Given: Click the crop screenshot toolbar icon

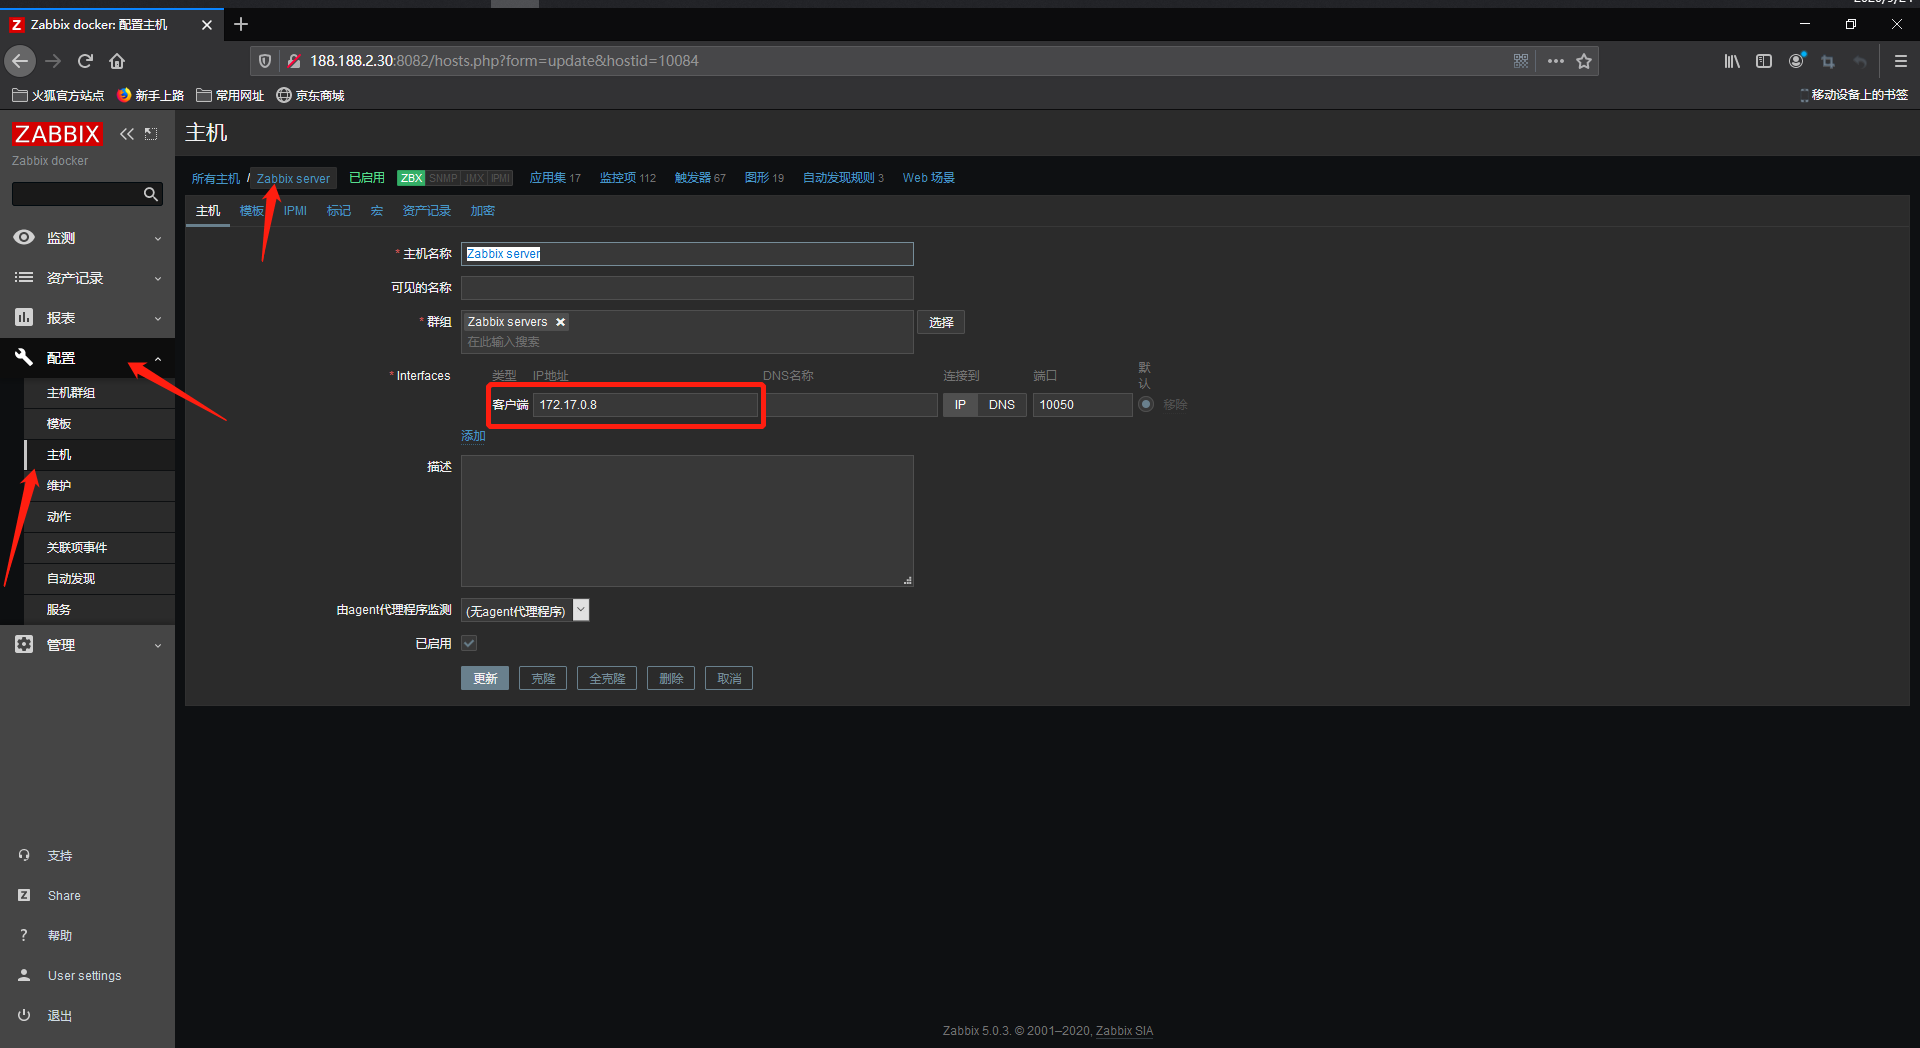Looking at the screenshot, I should pos(1828,61).
